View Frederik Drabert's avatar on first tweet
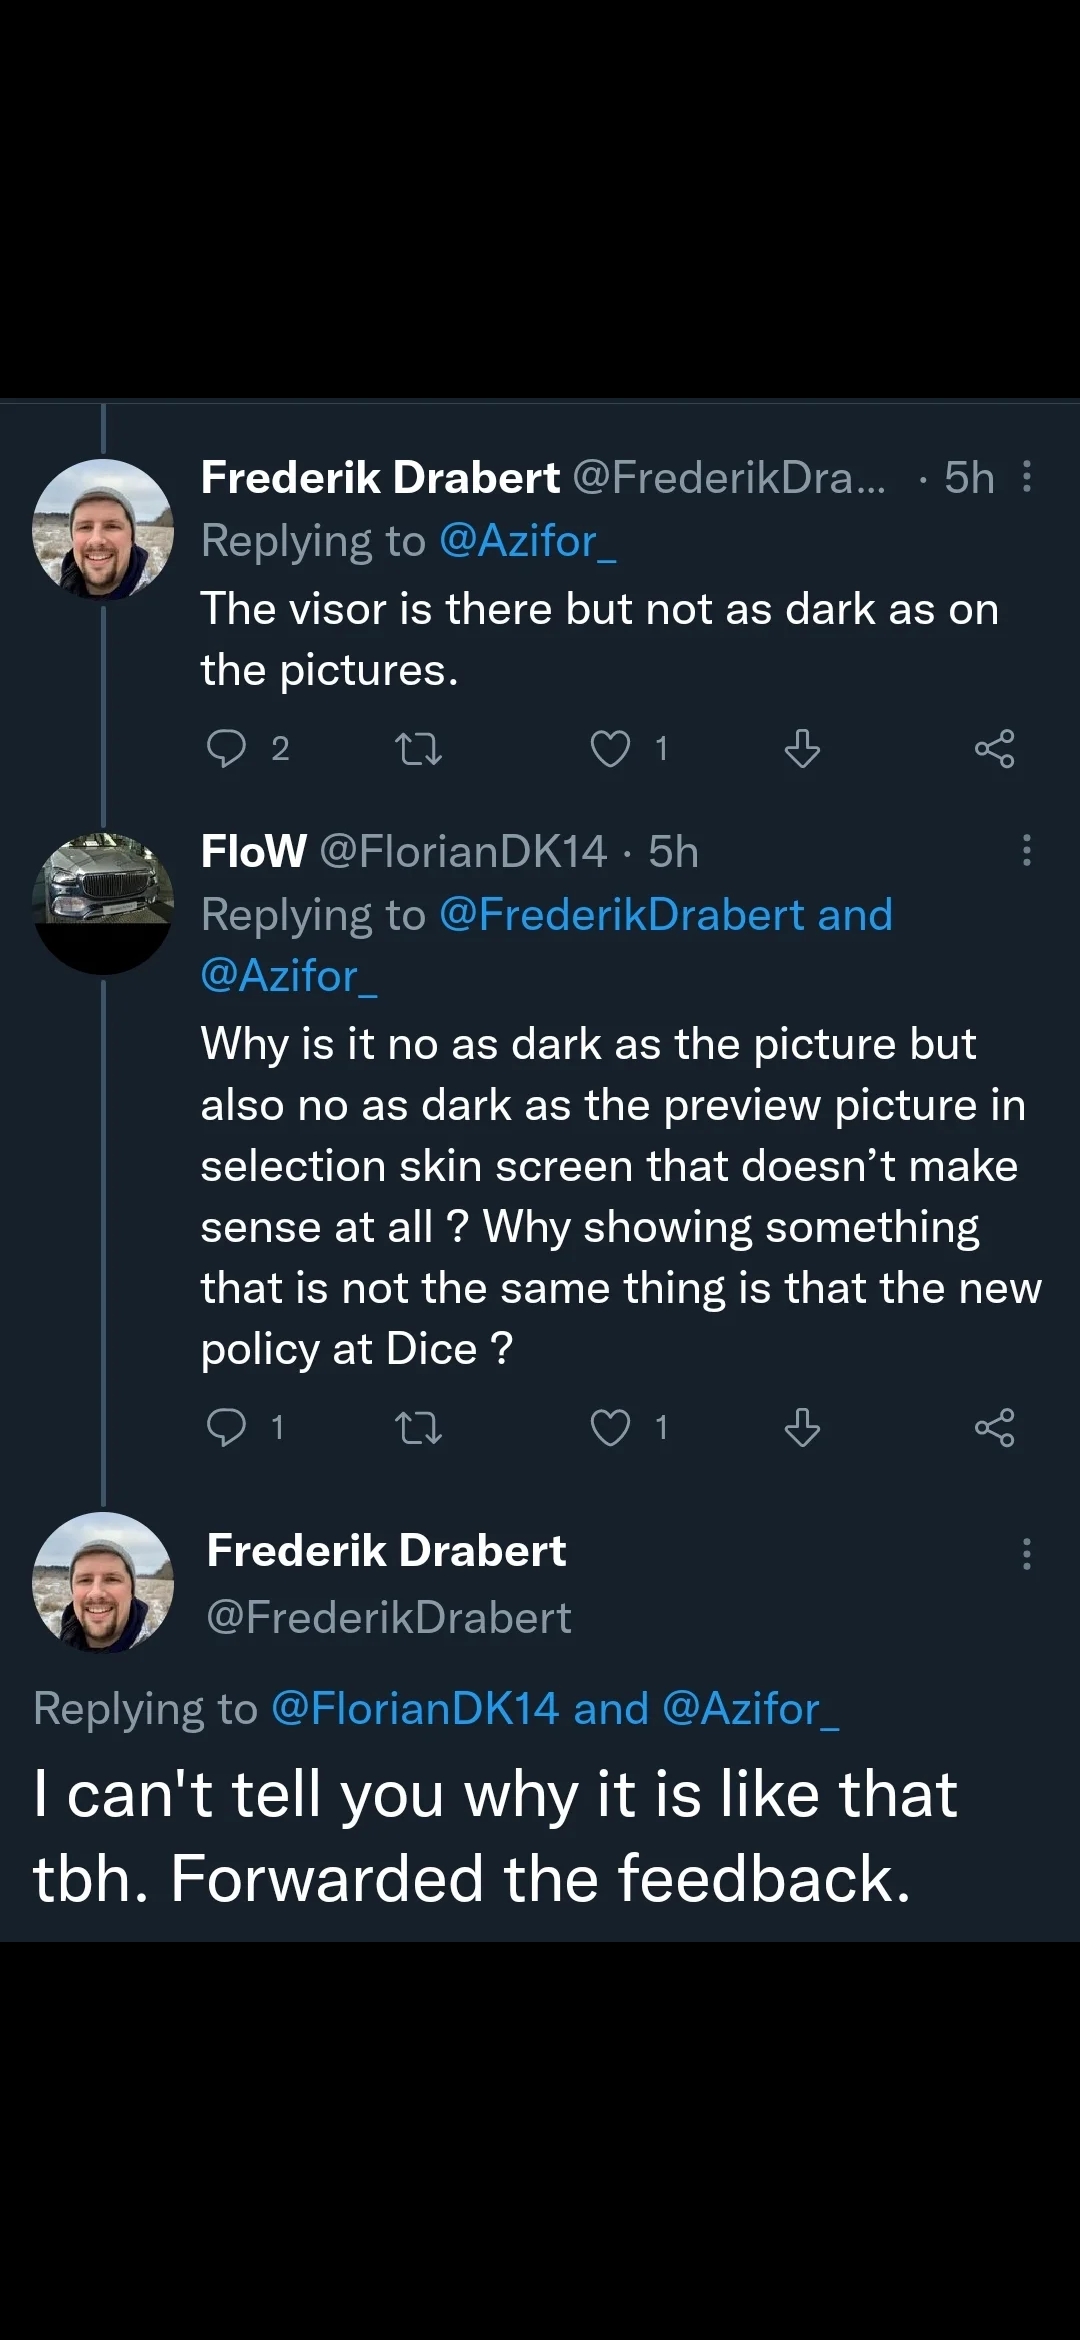1080x2340 pixels. [103, 530]
